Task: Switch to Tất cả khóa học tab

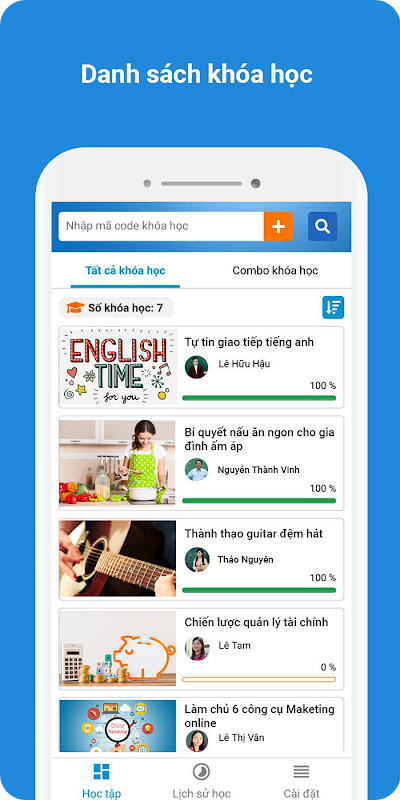Action: [125, 270]
